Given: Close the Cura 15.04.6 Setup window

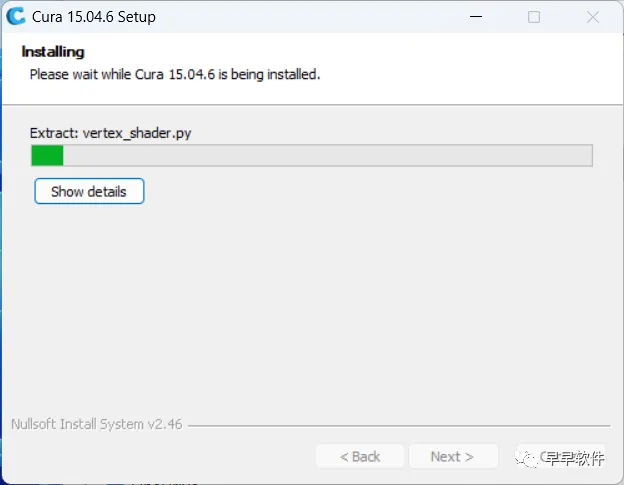Looking at the screenshot, I should pyautogui.click(x=593, y=17).
